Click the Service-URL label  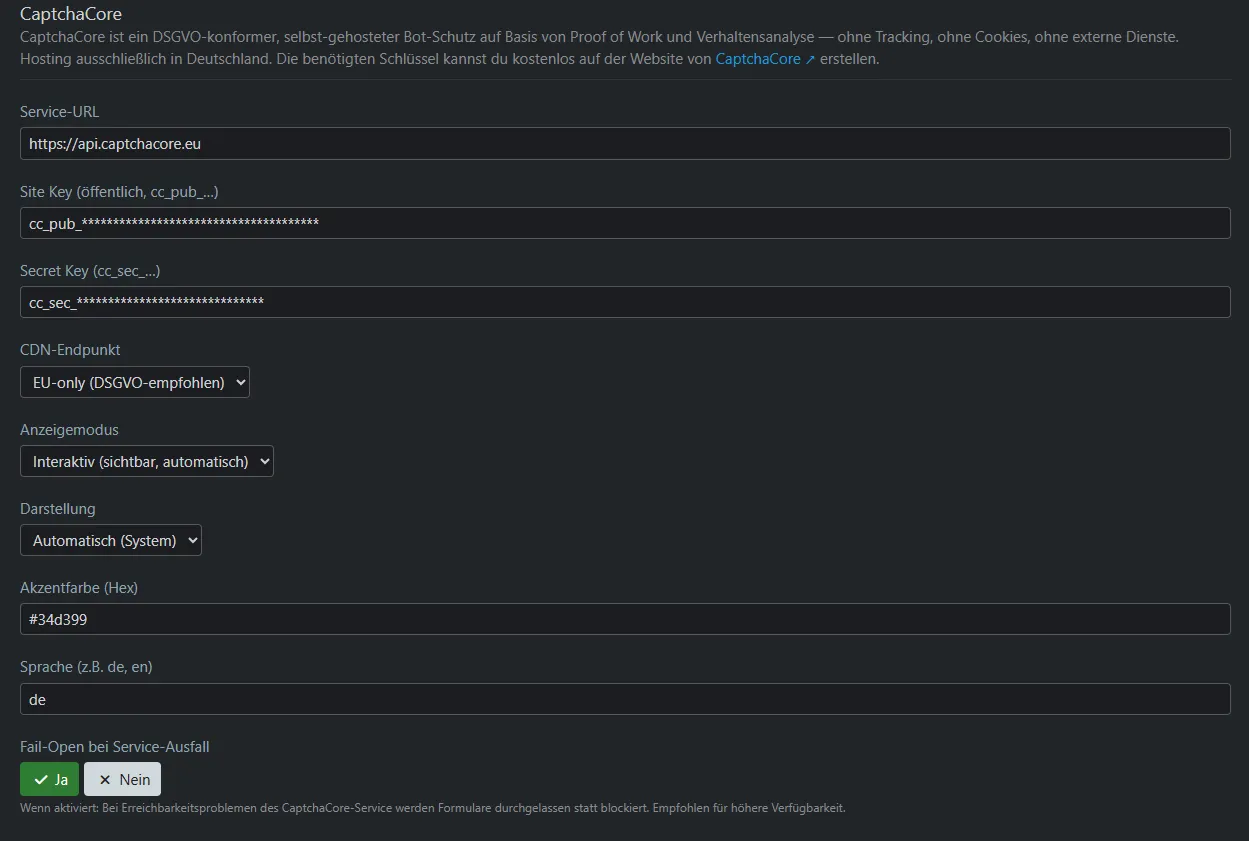click(60, 112)
